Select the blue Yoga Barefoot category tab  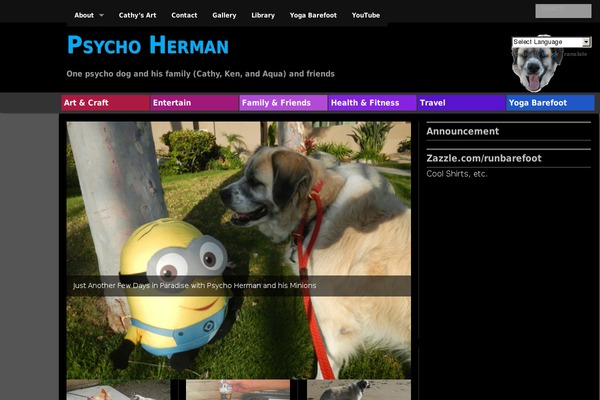coord(550,103)
